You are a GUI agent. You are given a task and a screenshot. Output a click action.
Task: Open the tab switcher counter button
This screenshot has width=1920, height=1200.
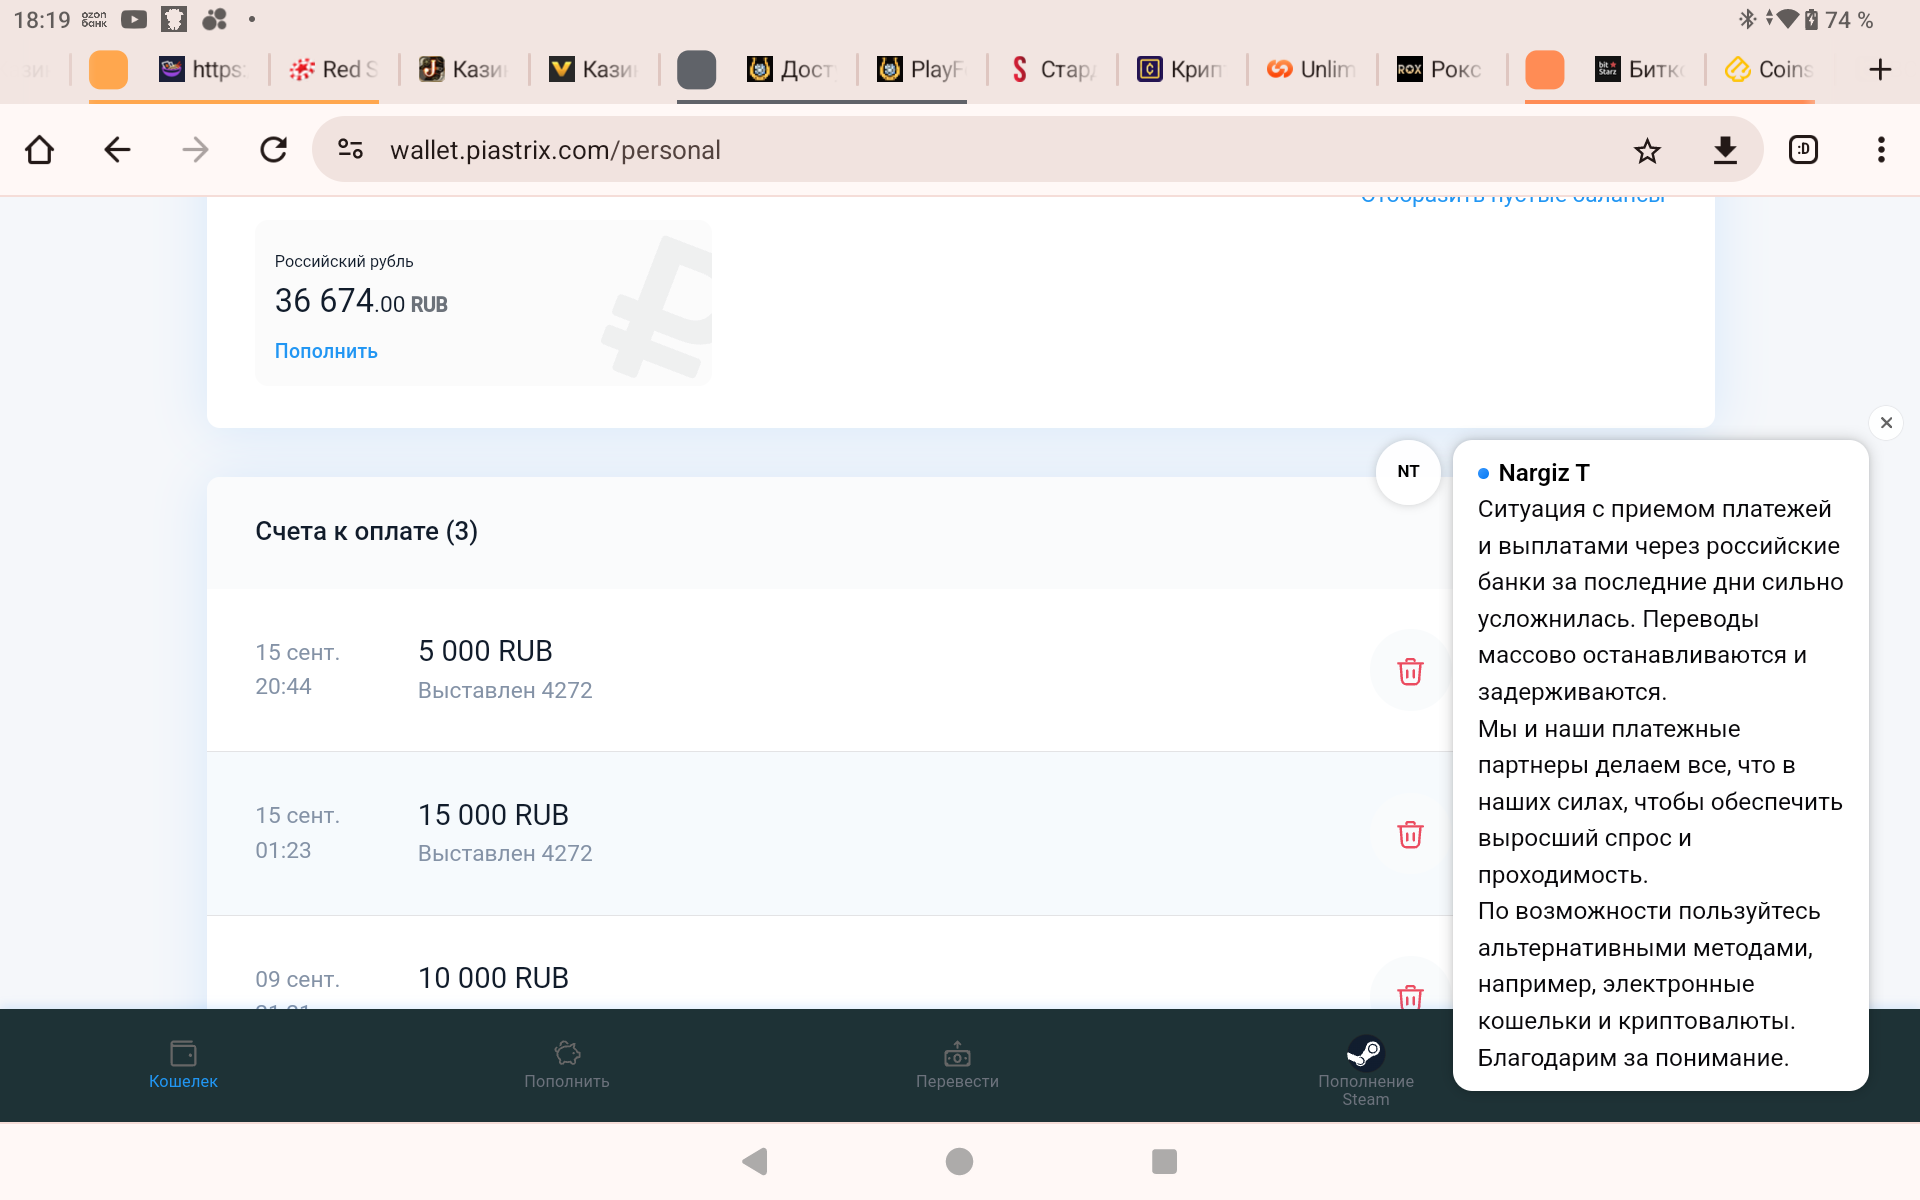(1803, 151)
